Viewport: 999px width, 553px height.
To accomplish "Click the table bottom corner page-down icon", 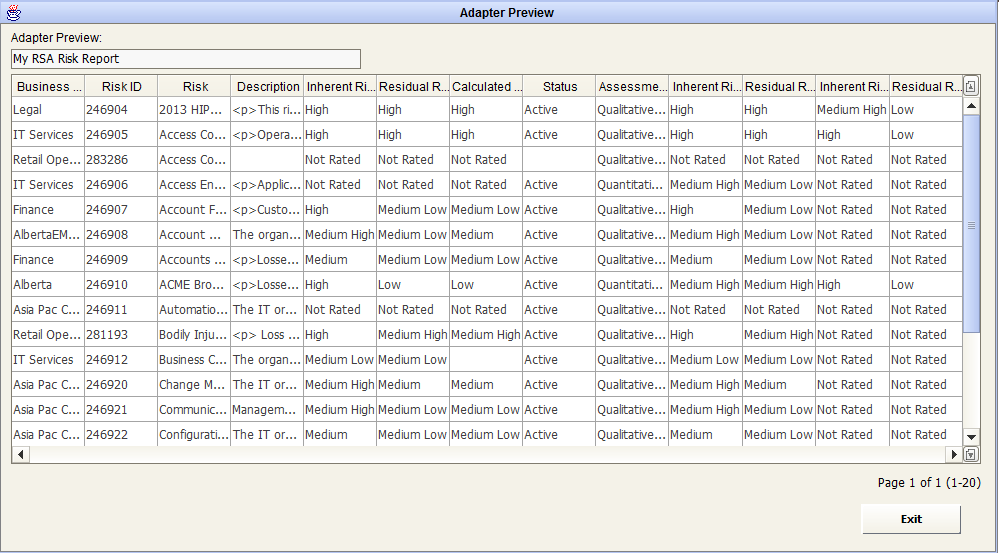I will pyautogui.click(x=970, y=454).
